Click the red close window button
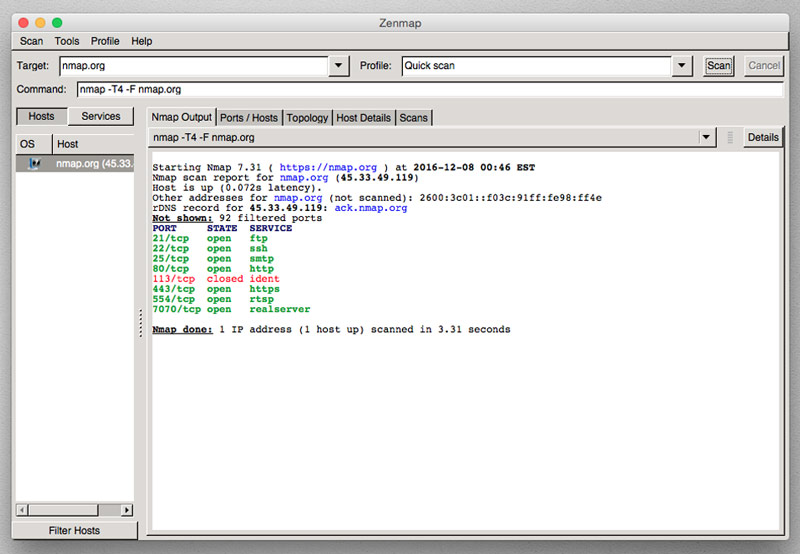This screenshot has width=800, height=554. [x=23, y=22]
